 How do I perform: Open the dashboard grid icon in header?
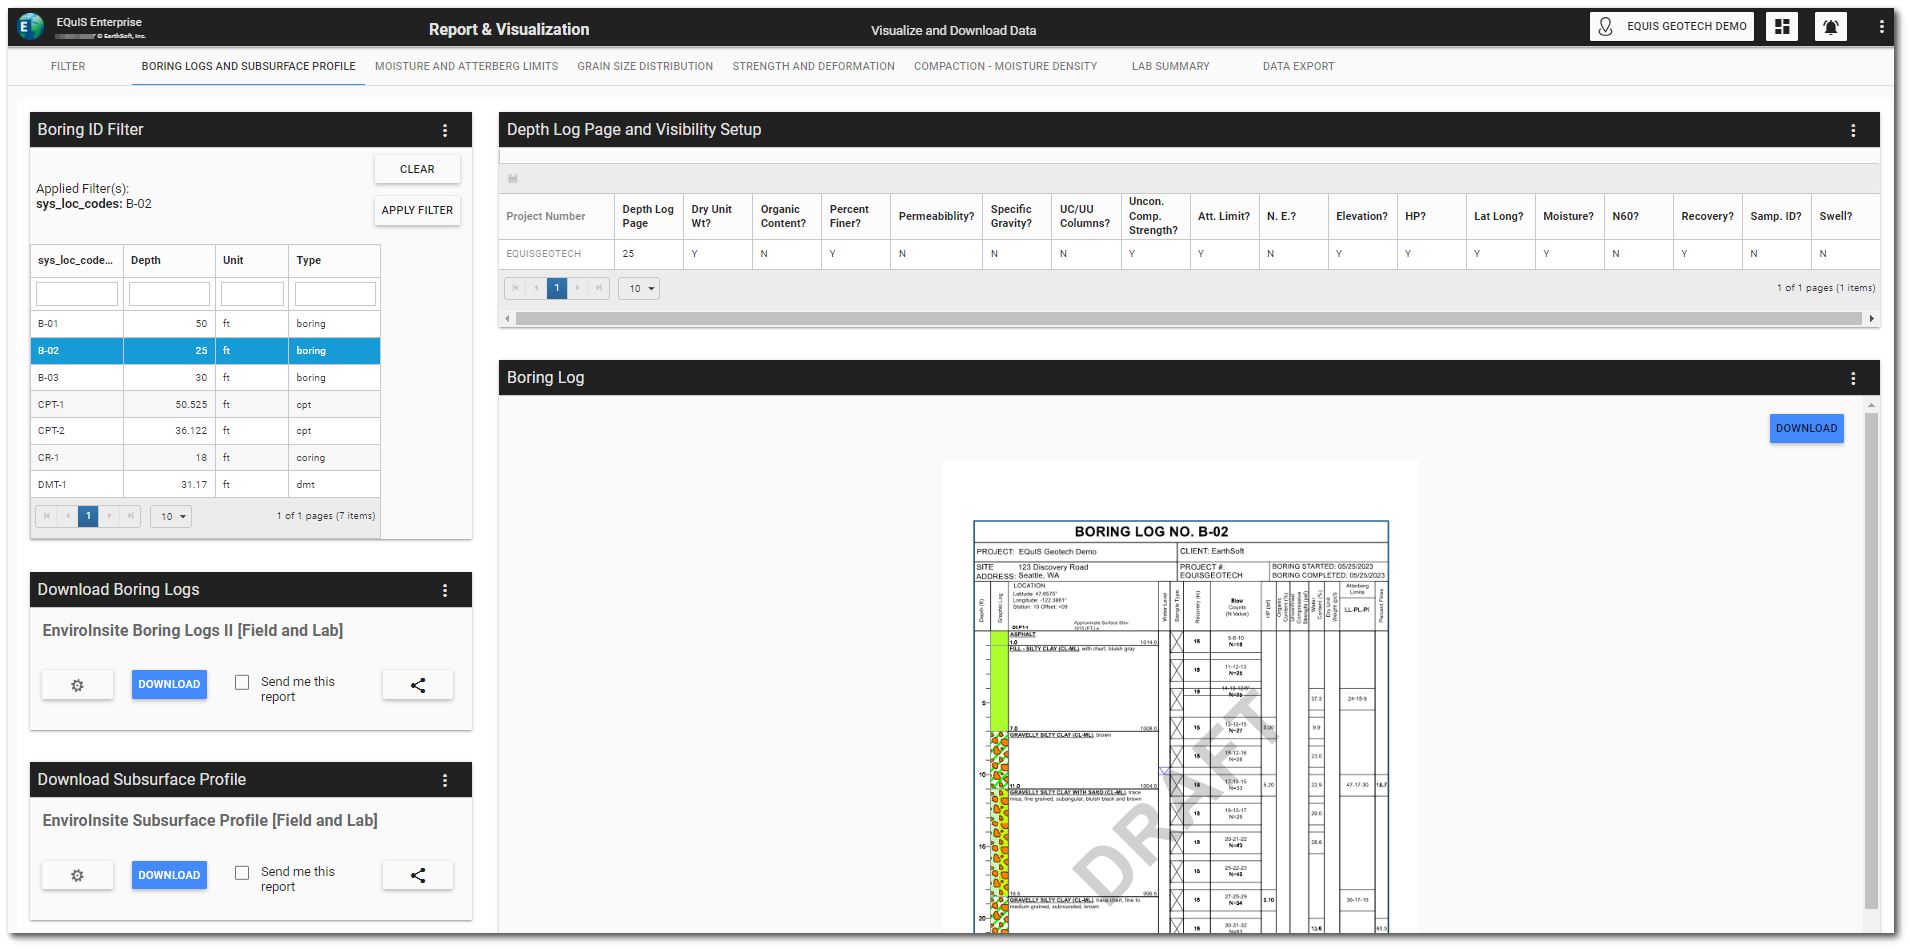[1782, 27]
